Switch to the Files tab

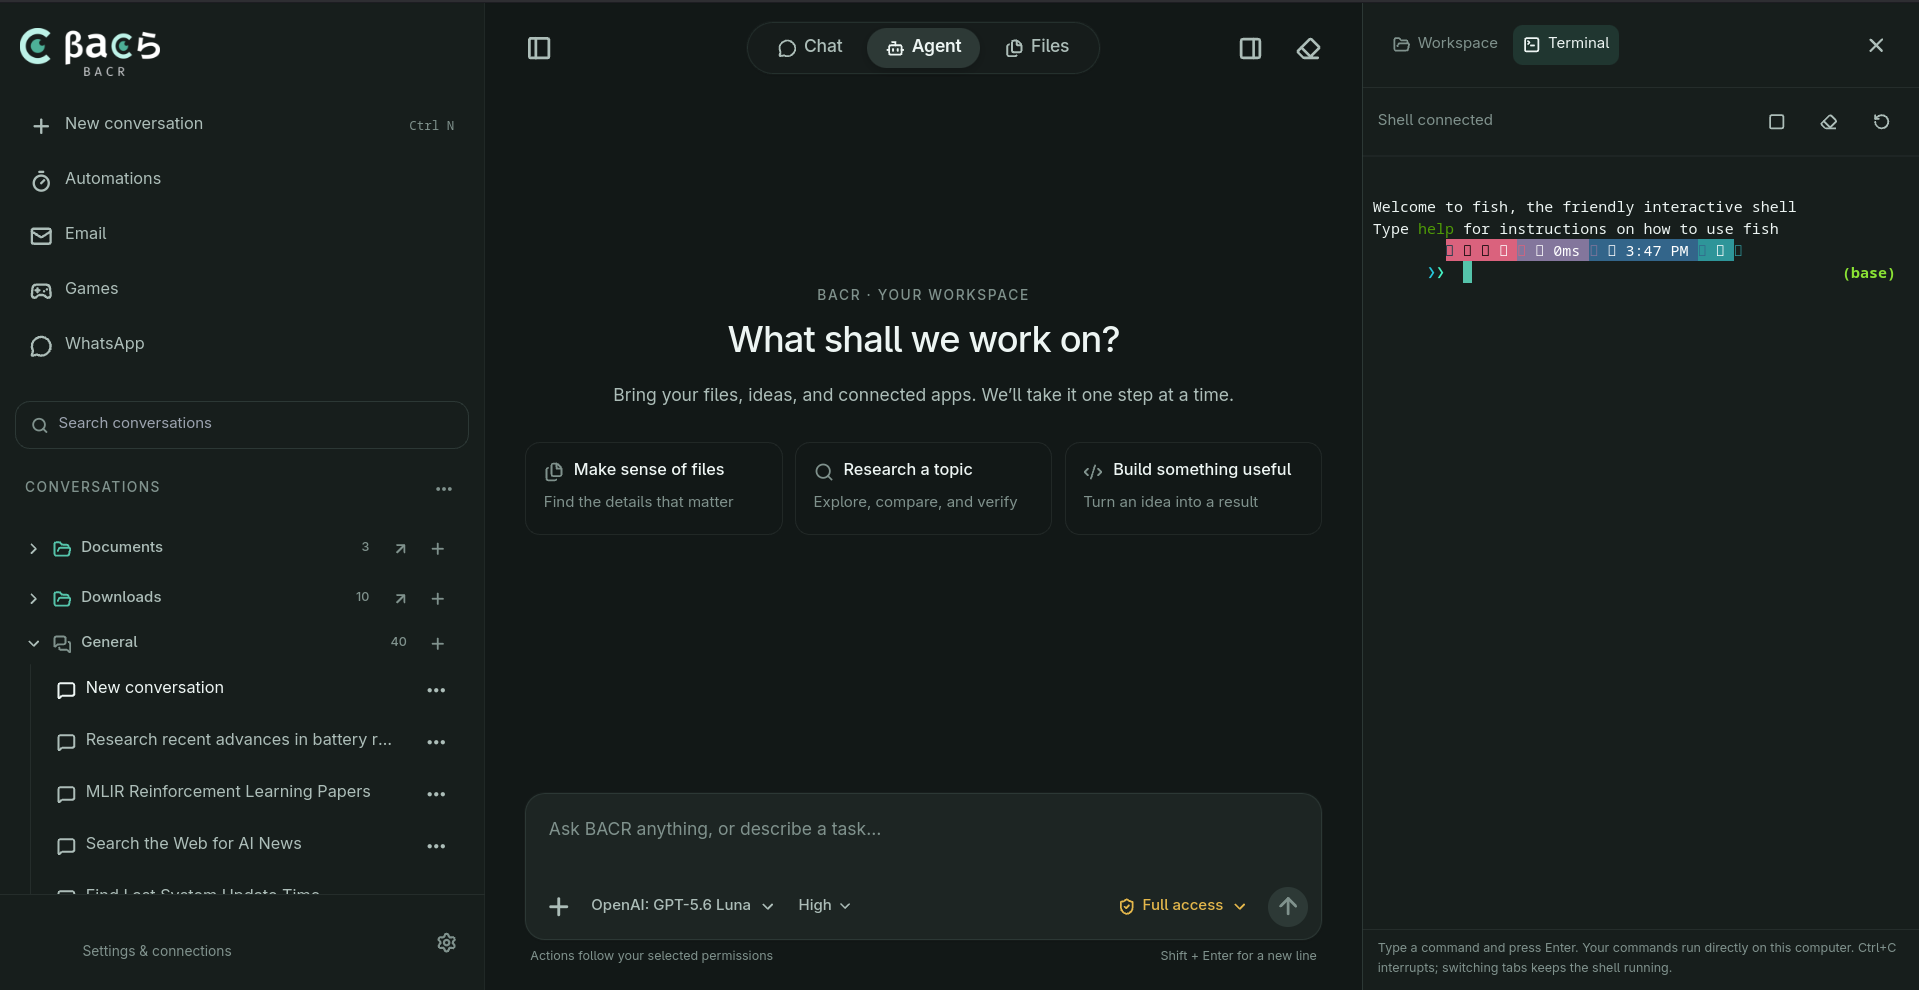click(x=1037, y=47)
